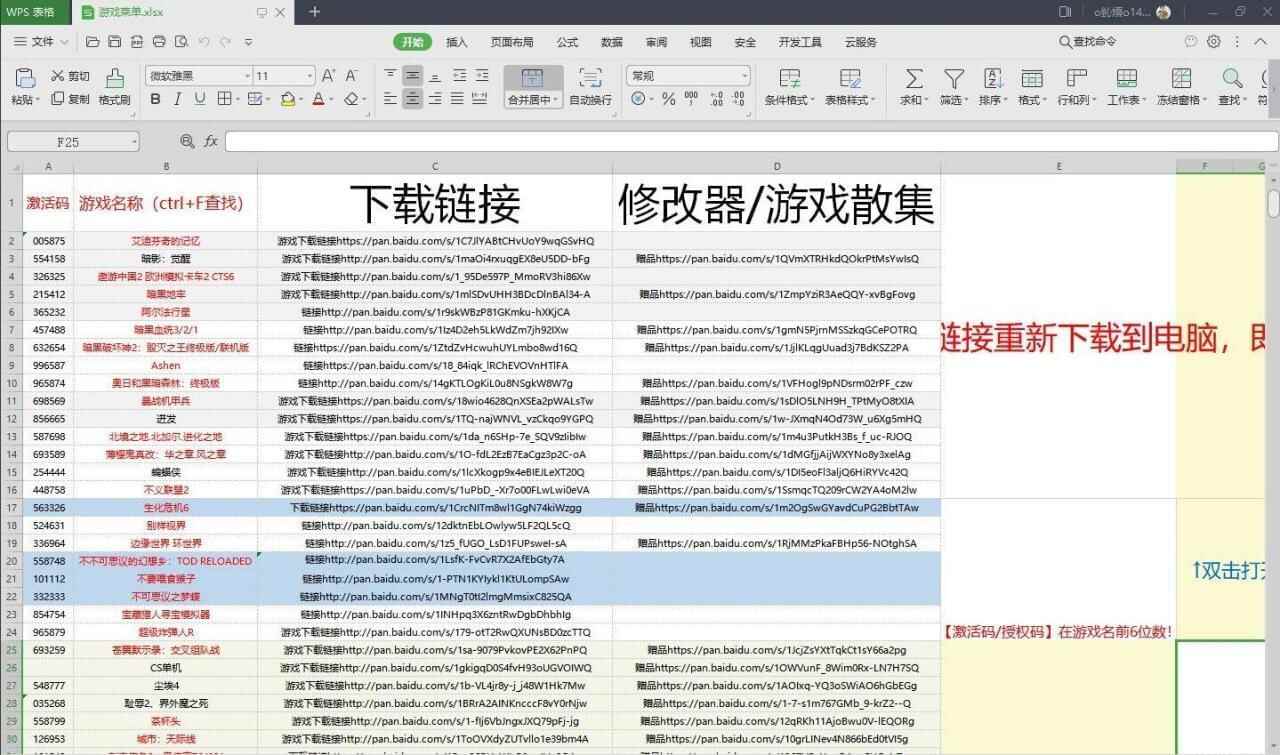Image resolution: width=1280 pixels, height=755 pixels.
Task: Switch to the View (视图) tab
Action: coord(701,42)
